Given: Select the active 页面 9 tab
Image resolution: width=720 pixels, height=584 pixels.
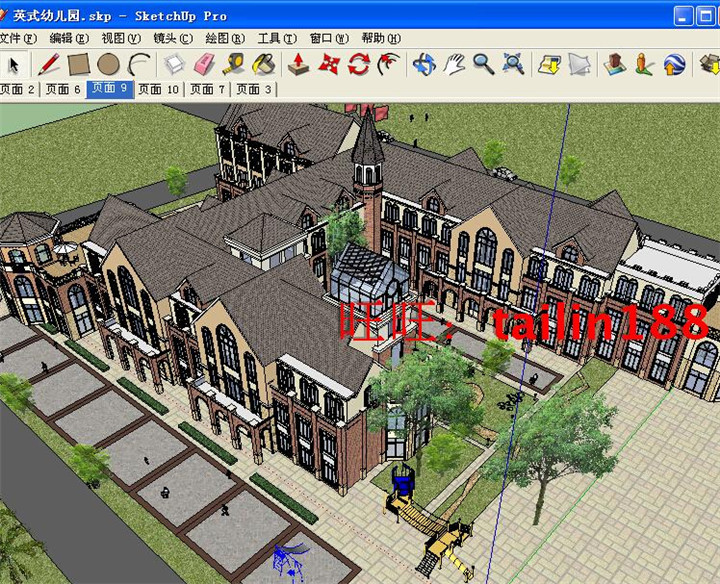Looking at the screenshot, I should pos(110,89).
